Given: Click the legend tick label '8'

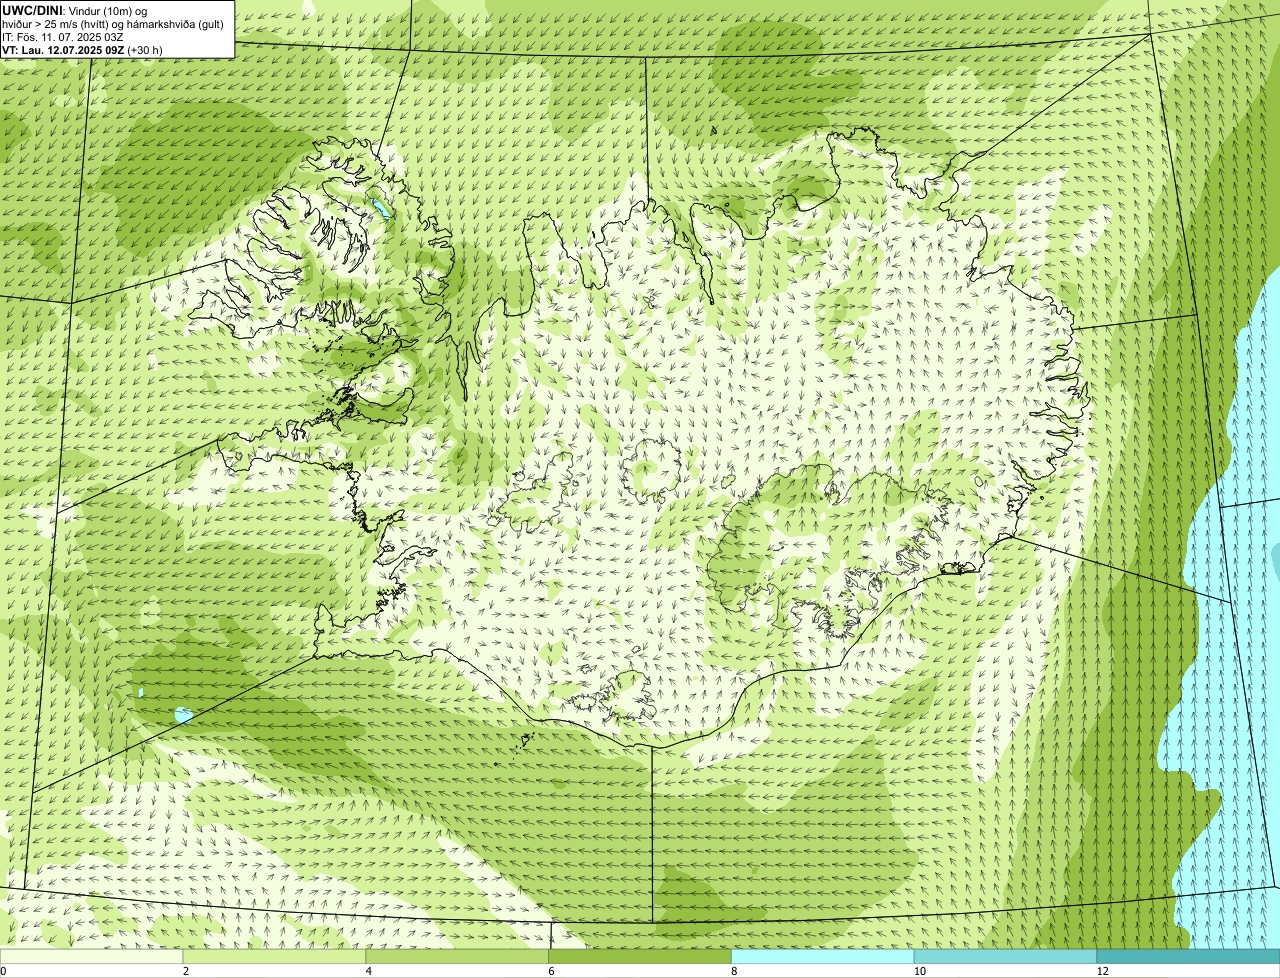Looking at the screenshot, I should click(x=734, y=971).
